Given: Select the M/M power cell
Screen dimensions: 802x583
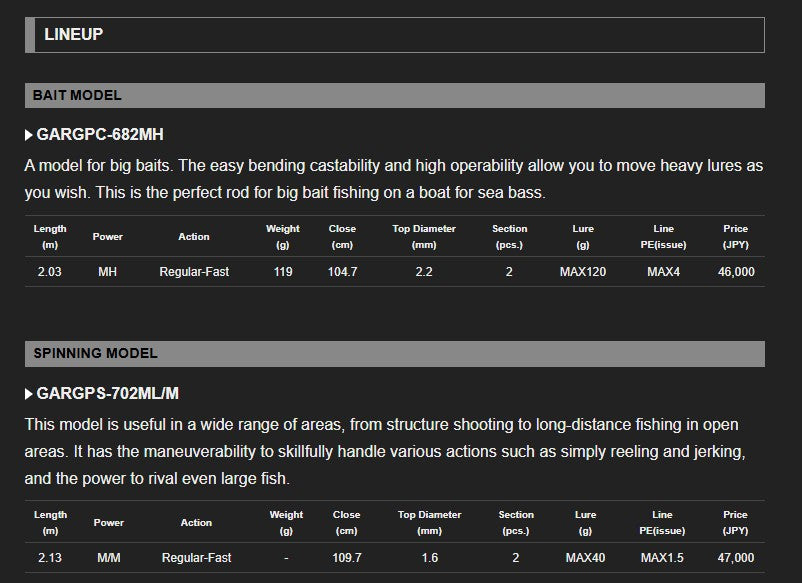Looking at the screenshot, I should click(x=109, y=558).
